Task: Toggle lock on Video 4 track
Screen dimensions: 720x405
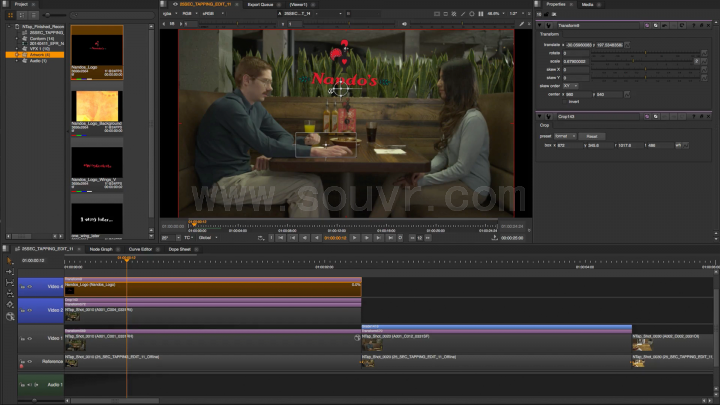Action: tap(22, 287)
